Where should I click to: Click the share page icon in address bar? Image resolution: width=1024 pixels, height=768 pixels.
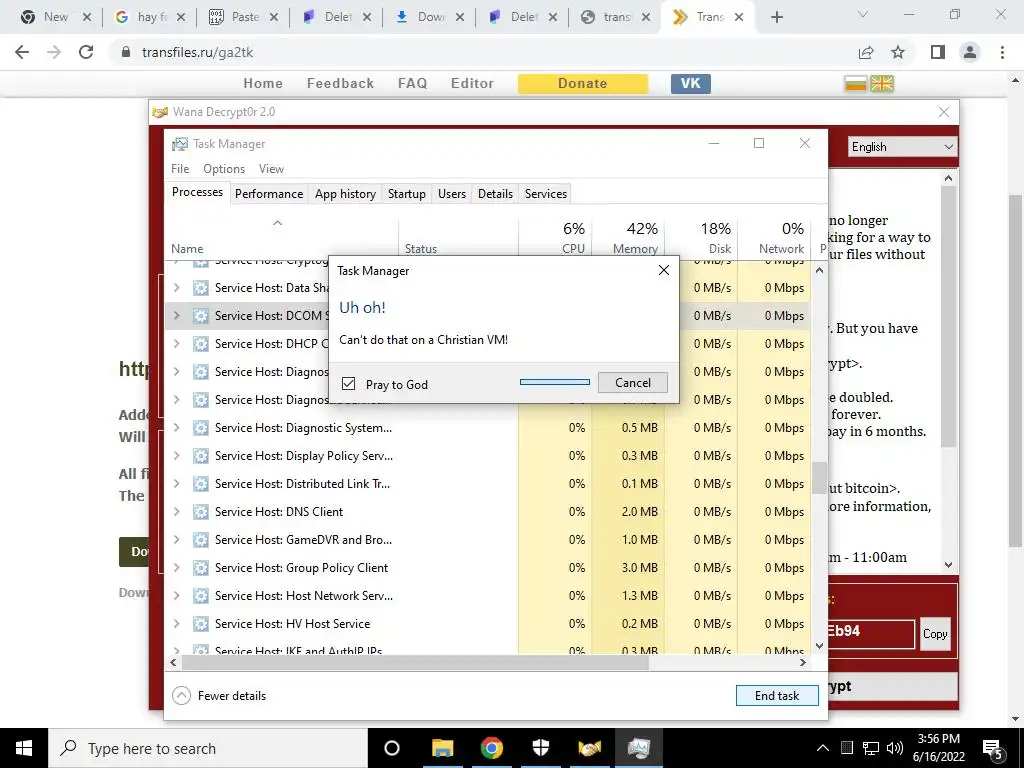(866, 52)
